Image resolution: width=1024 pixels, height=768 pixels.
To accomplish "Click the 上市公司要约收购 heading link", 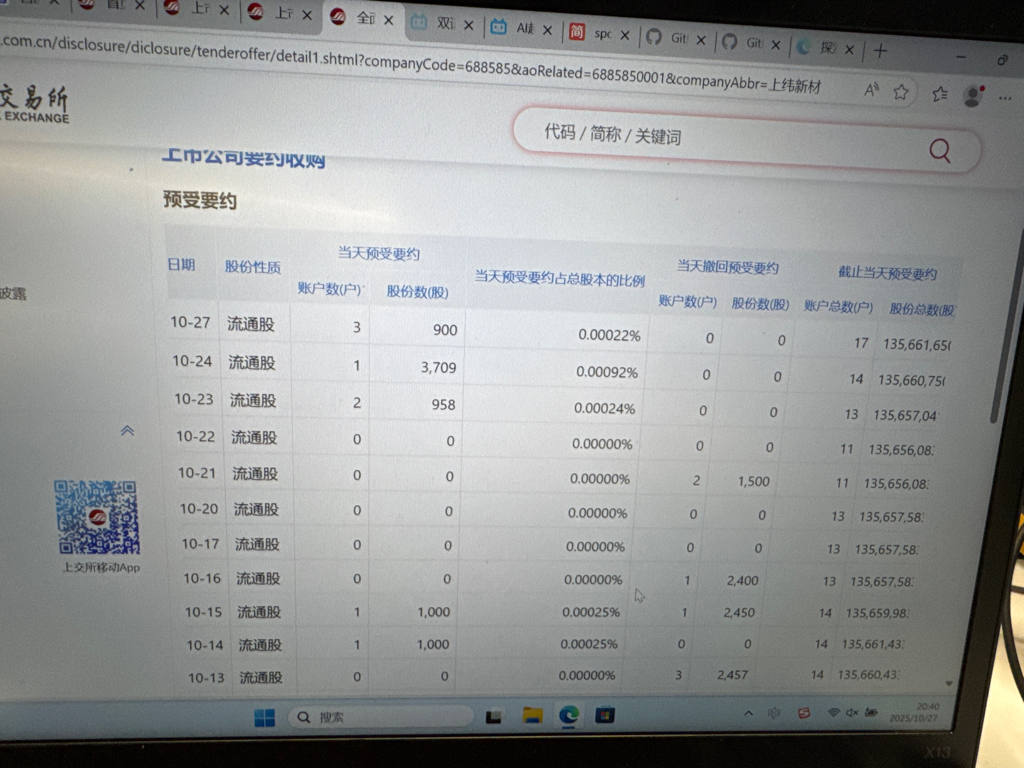I will click(244, 157).
